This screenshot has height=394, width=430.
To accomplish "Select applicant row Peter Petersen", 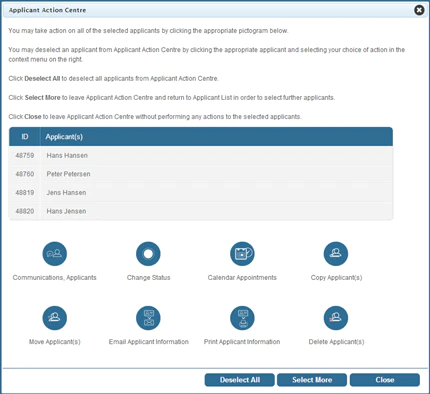I will [x=201, y=174].
